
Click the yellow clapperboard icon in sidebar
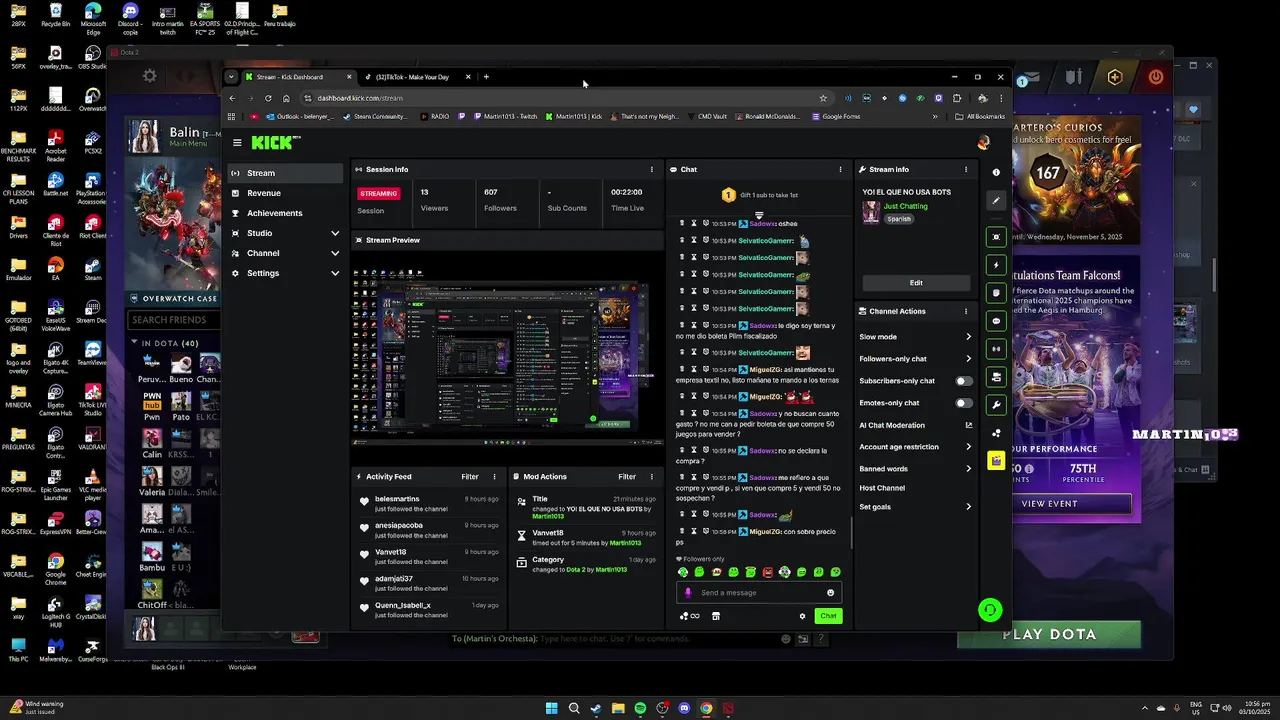click(996, 461)
